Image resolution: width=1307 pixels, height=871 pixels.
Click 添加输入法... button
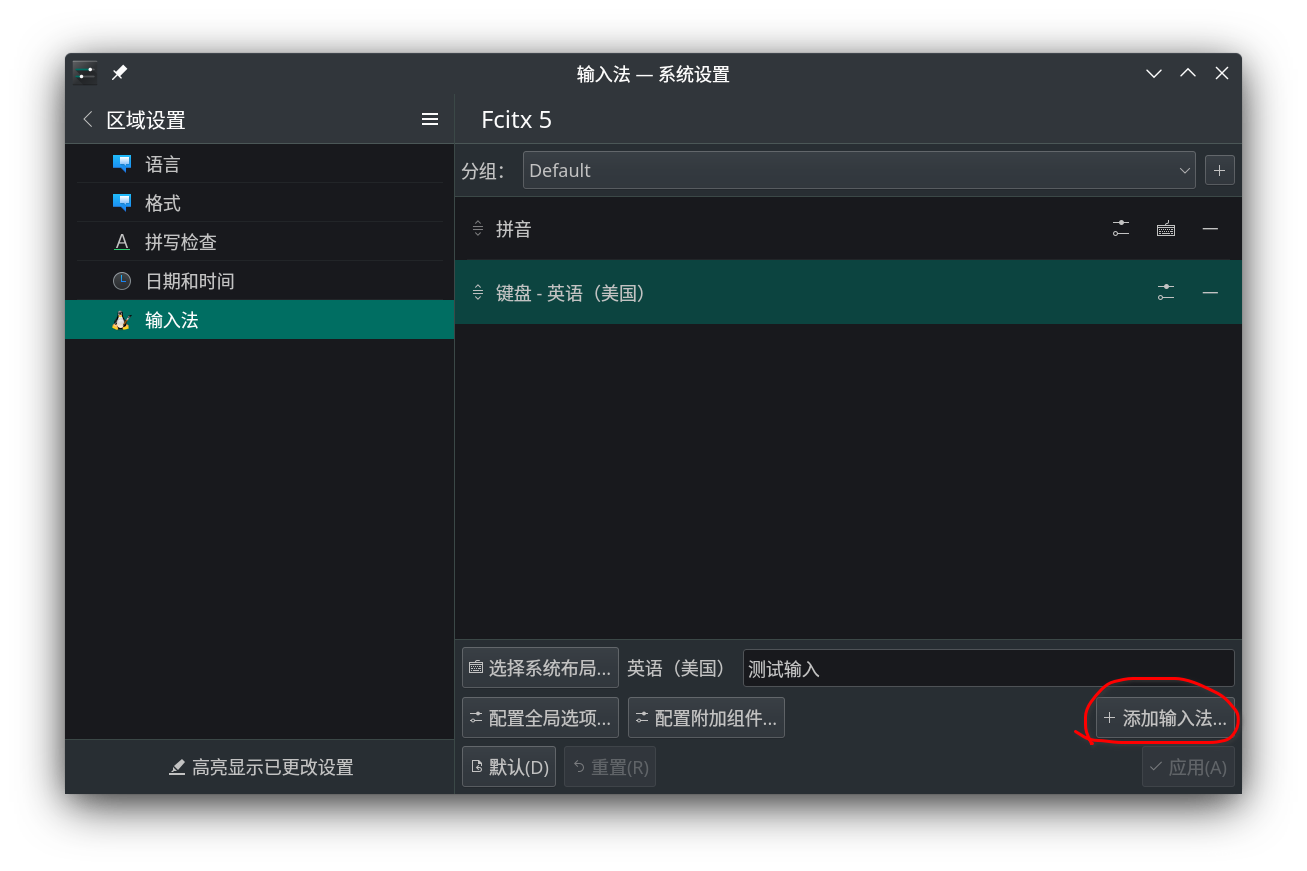pos(1165,718)
